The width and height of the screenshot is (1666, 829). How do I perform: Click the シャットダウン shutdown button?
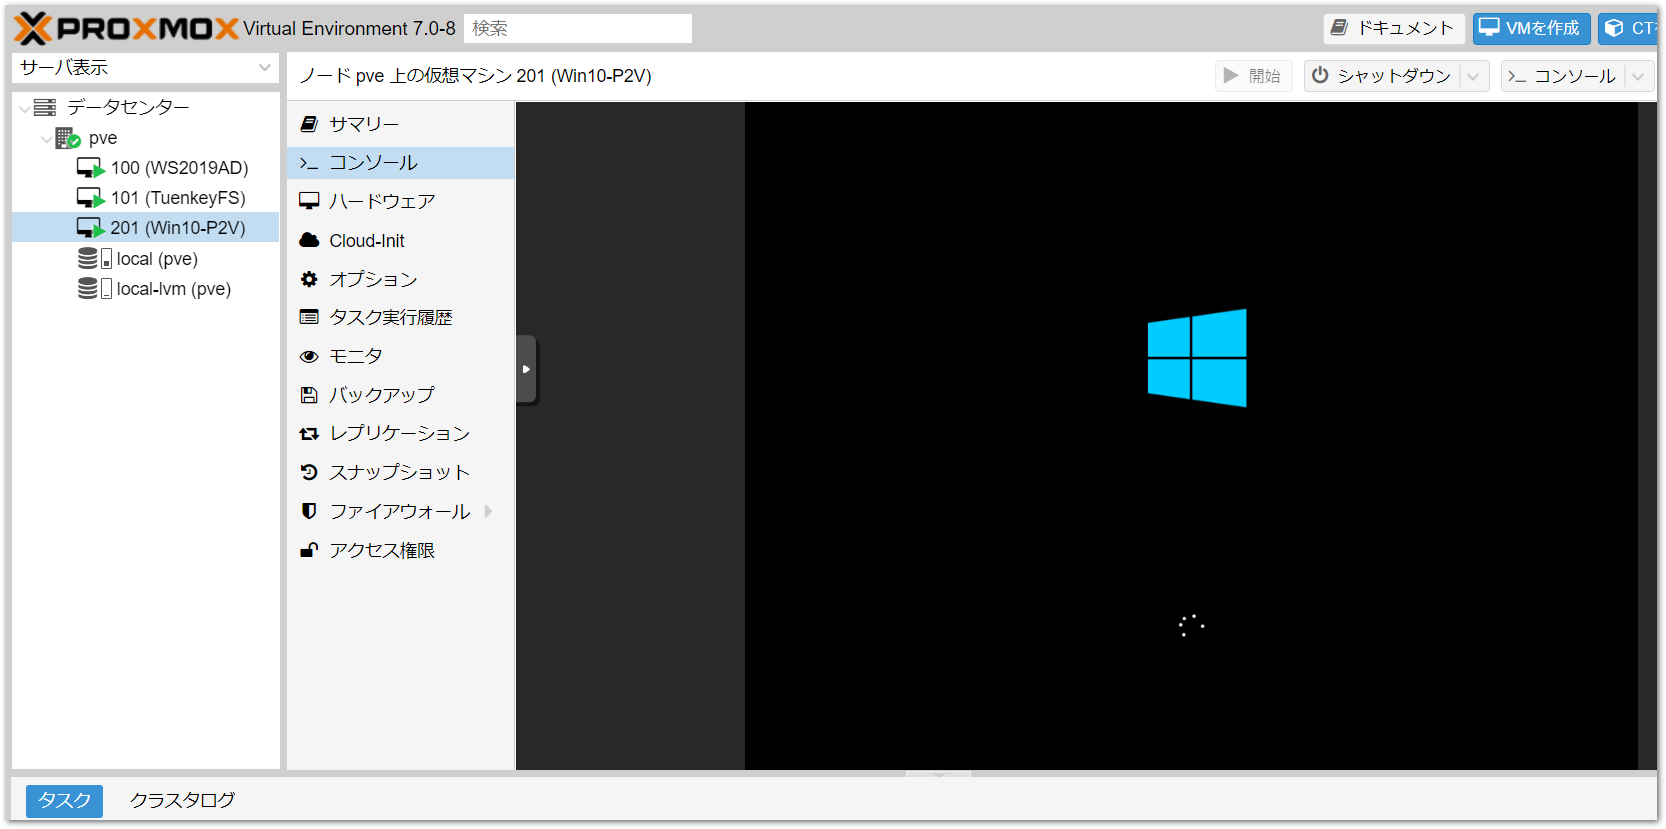pyautogui.click(x=1382, y=76)
